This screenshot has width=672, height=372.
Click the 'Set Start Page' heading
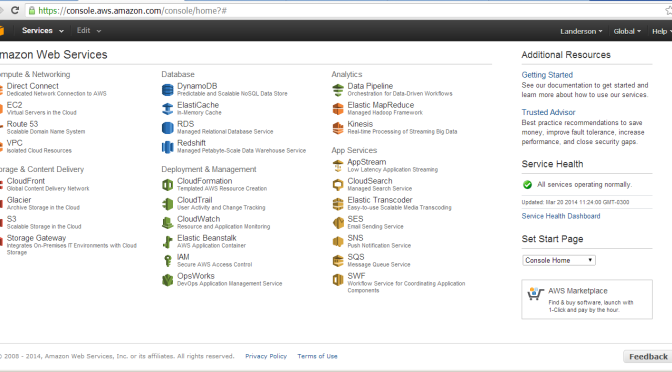[x=552, y=239]
